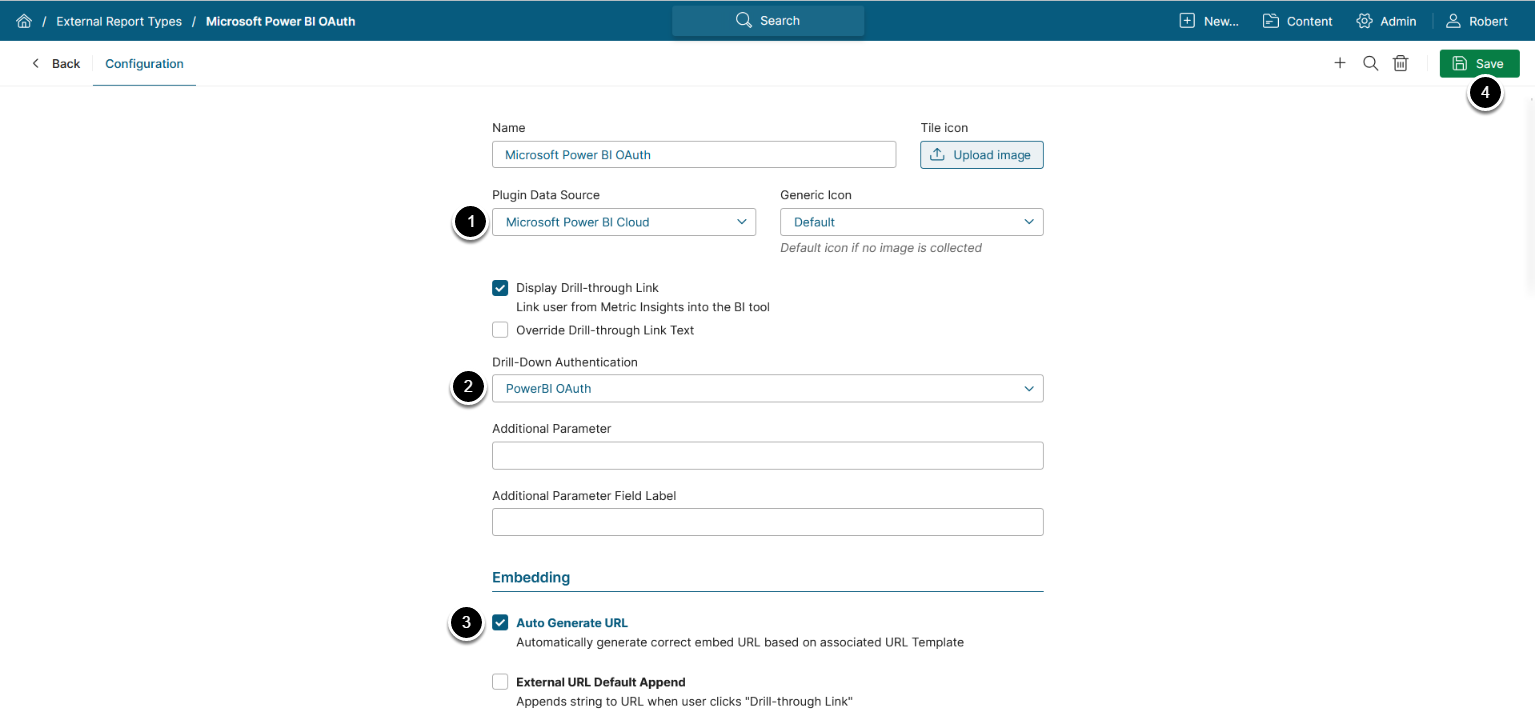Switch to the Configuration tab

[144, 64]
